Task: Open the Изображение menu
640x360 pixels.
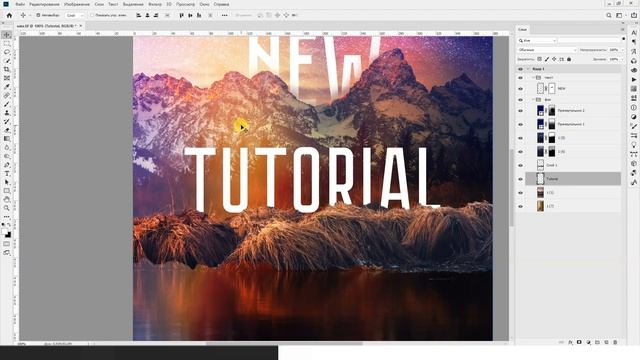Action: [x=77, y=4]
